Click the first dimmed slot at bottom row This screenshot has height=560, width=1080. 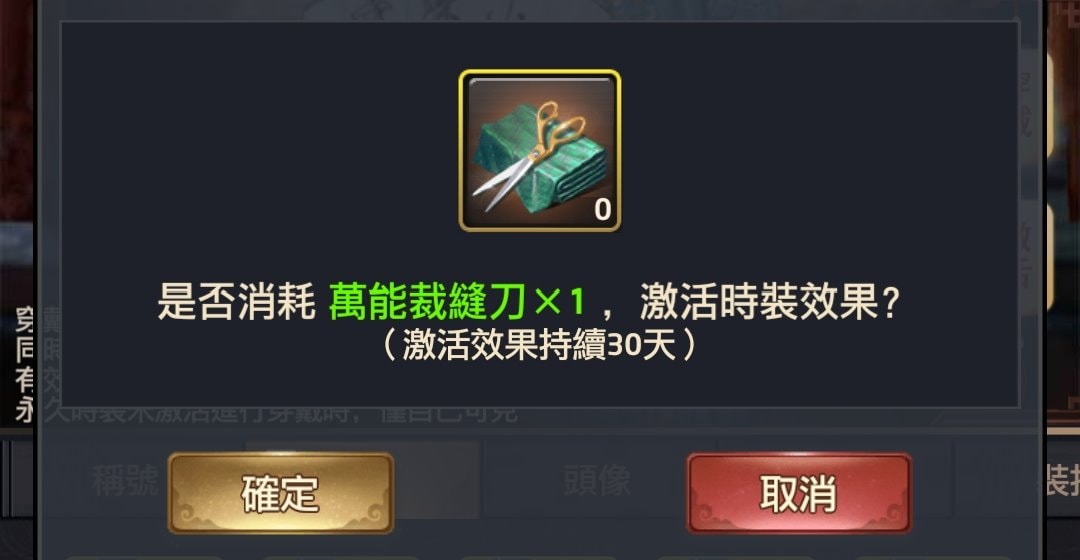[x=145, y=557]
